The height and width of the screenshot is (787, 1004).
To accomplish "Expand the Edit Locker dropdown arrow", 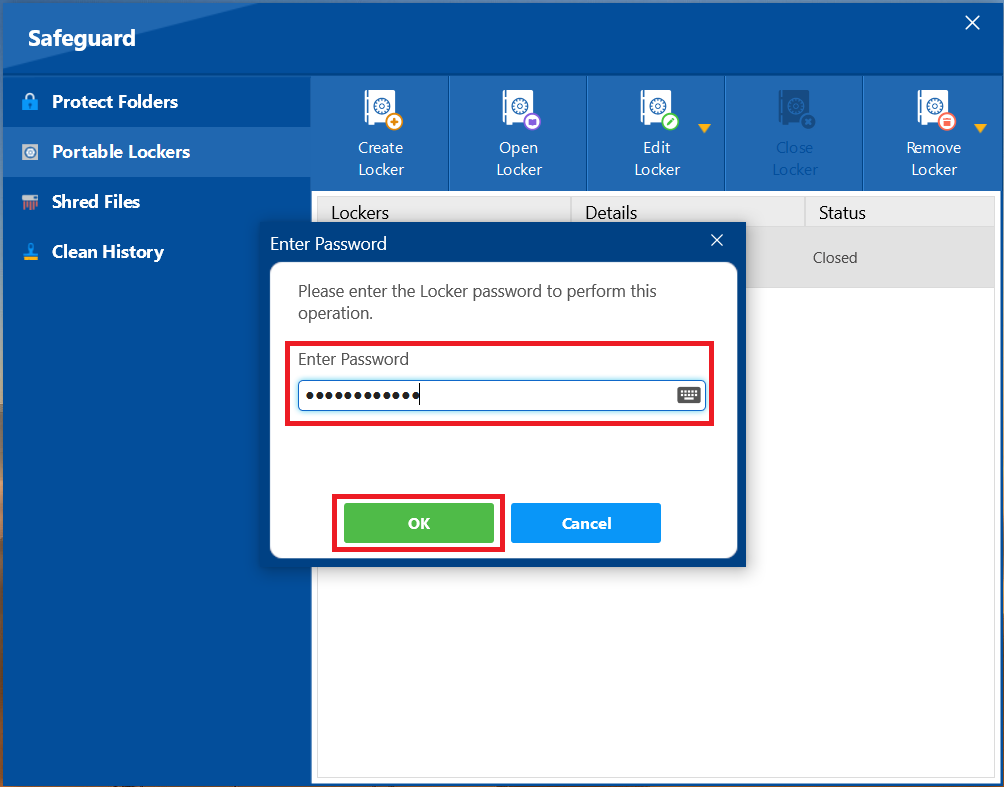I will (x=704, y=128).
